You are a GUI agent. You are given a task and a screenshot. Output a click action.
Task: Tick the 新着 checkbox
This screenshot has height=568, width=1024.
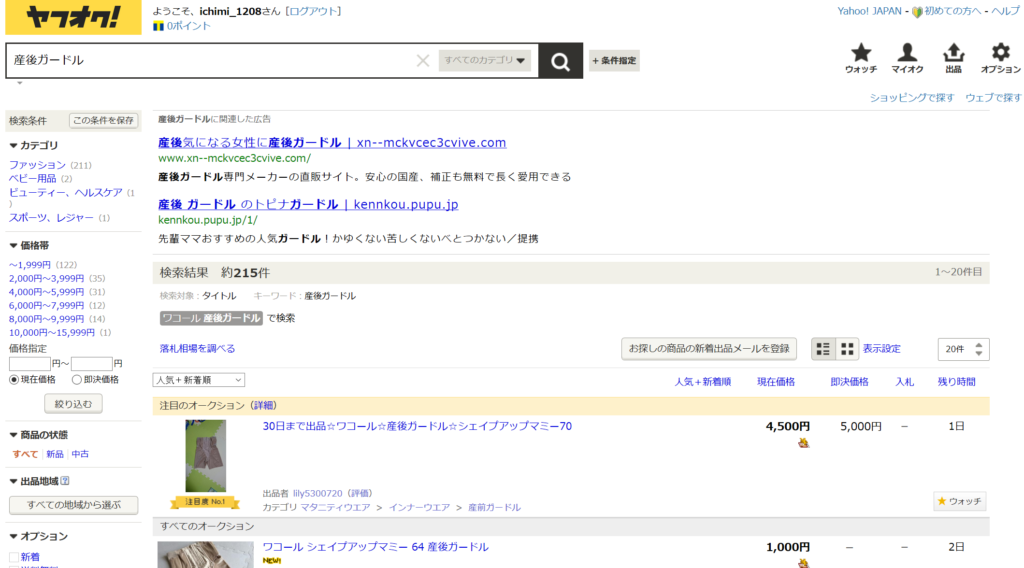(x=14, y=557)
